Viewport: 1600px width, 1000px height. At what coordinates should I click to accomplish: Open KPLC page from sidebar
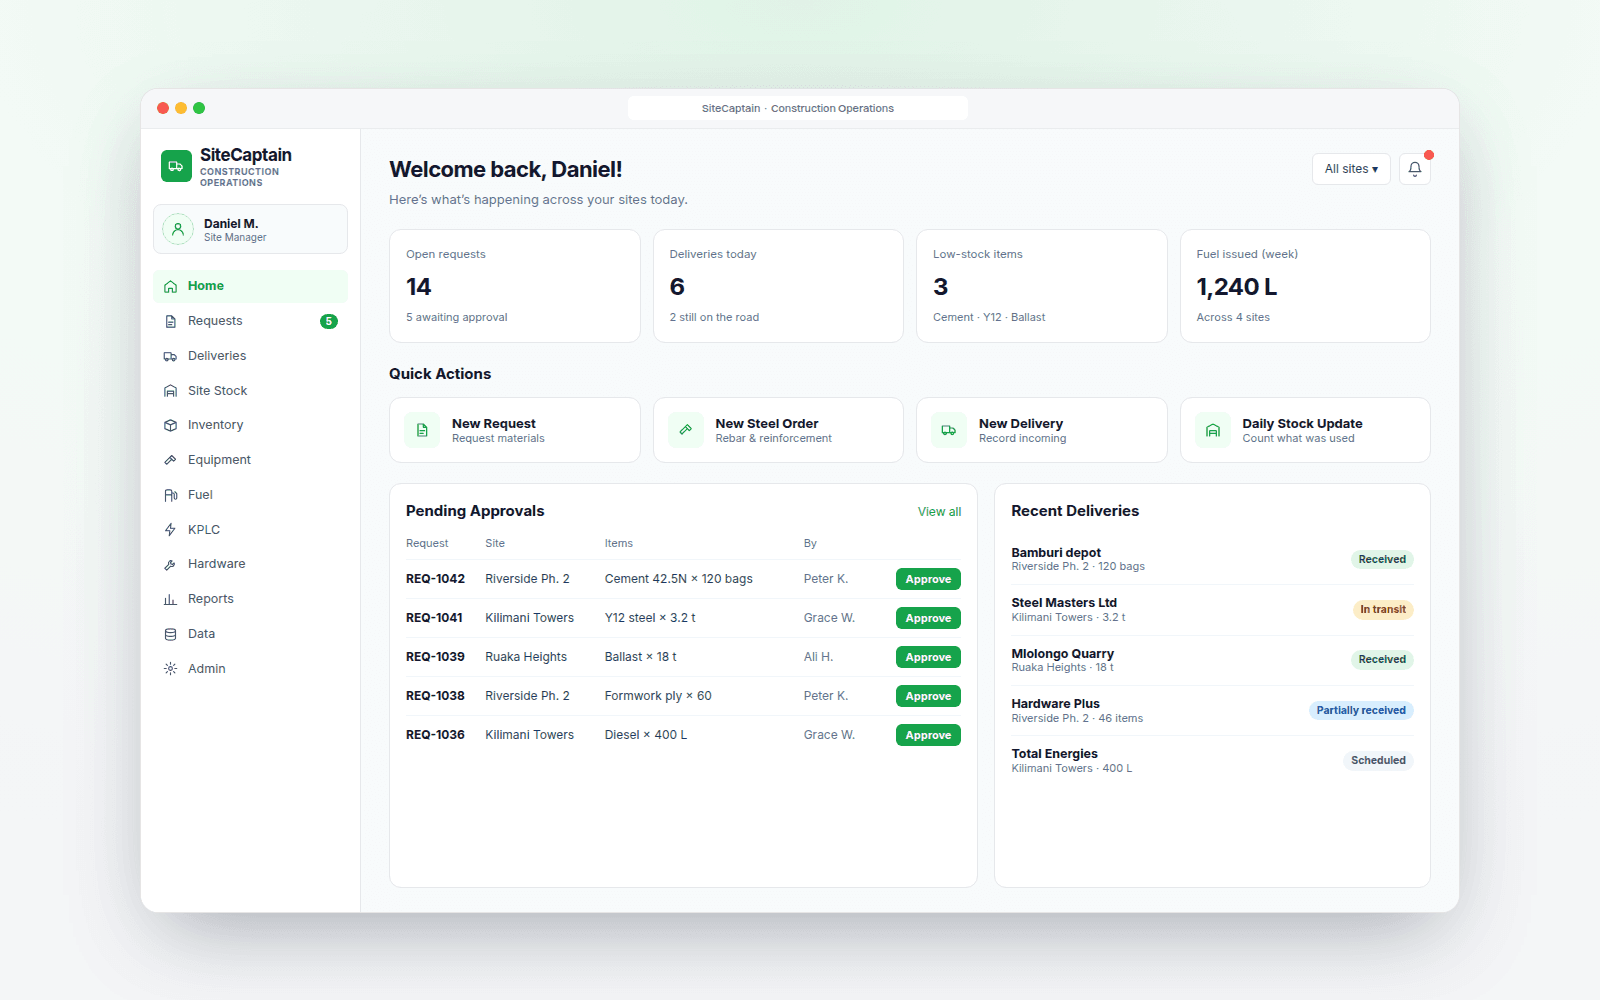(x=250, y=530)
